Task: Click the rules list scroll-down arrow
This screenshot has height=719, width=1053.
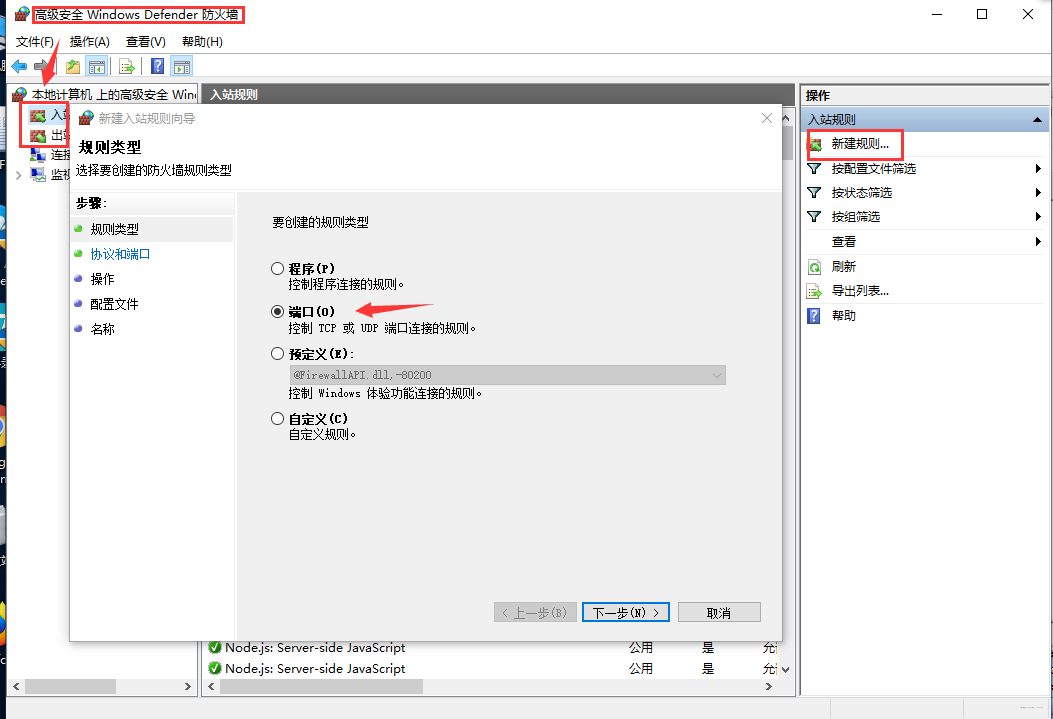Action: coord(786,669)
